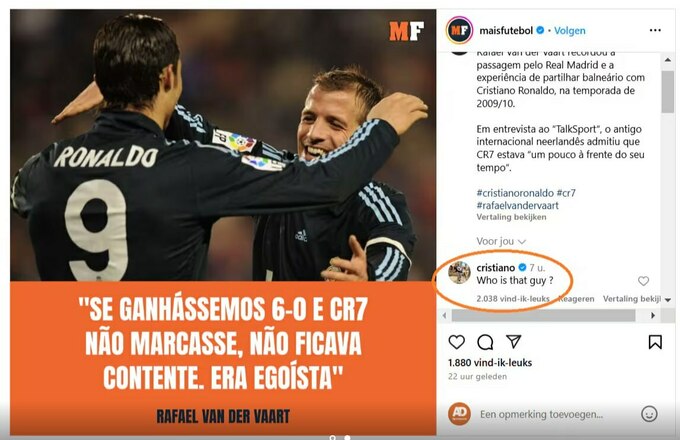The image size is (680, 440).
Task: Click Vertaling bekijken under the caption
Action: coord(511,217)
